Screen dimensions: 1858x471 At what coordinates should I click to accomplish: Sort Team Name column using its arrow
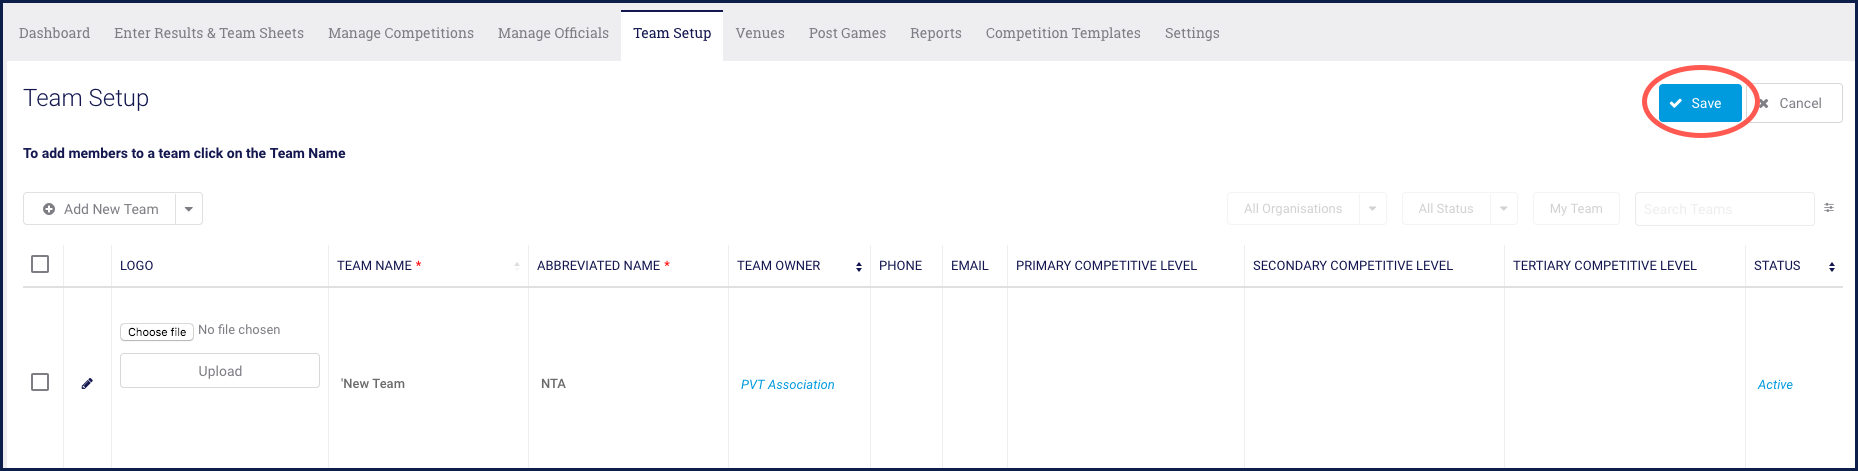click(517, 265)
